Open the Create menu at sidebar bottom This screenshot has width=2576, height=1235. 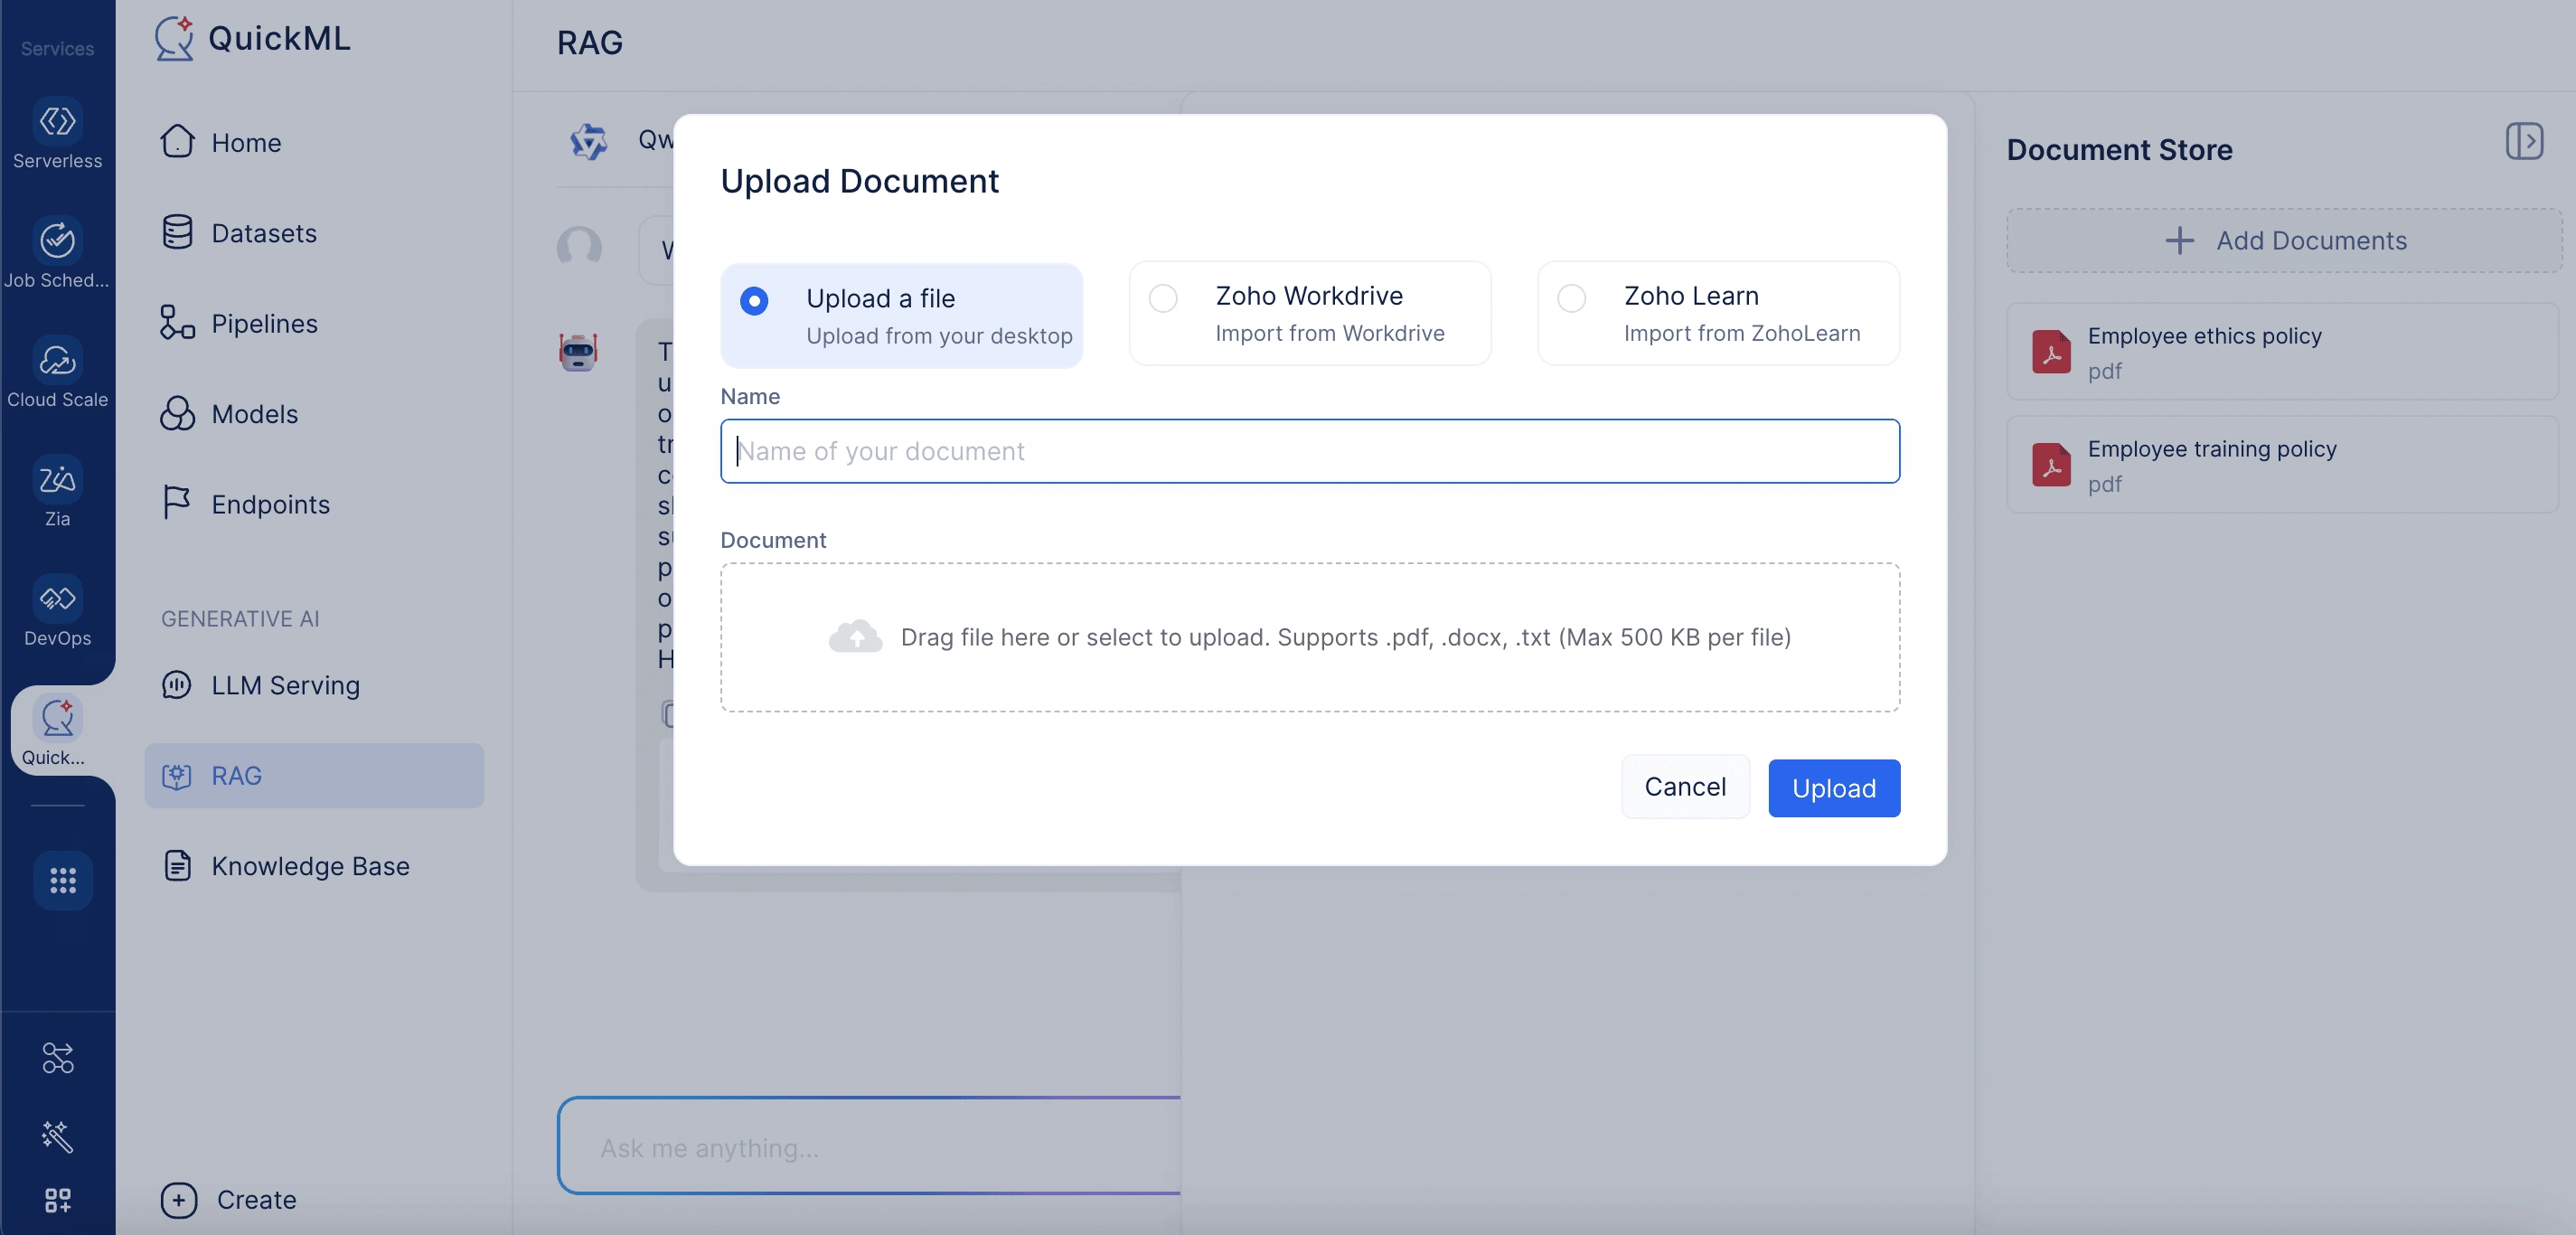[x=229, y=1199]
